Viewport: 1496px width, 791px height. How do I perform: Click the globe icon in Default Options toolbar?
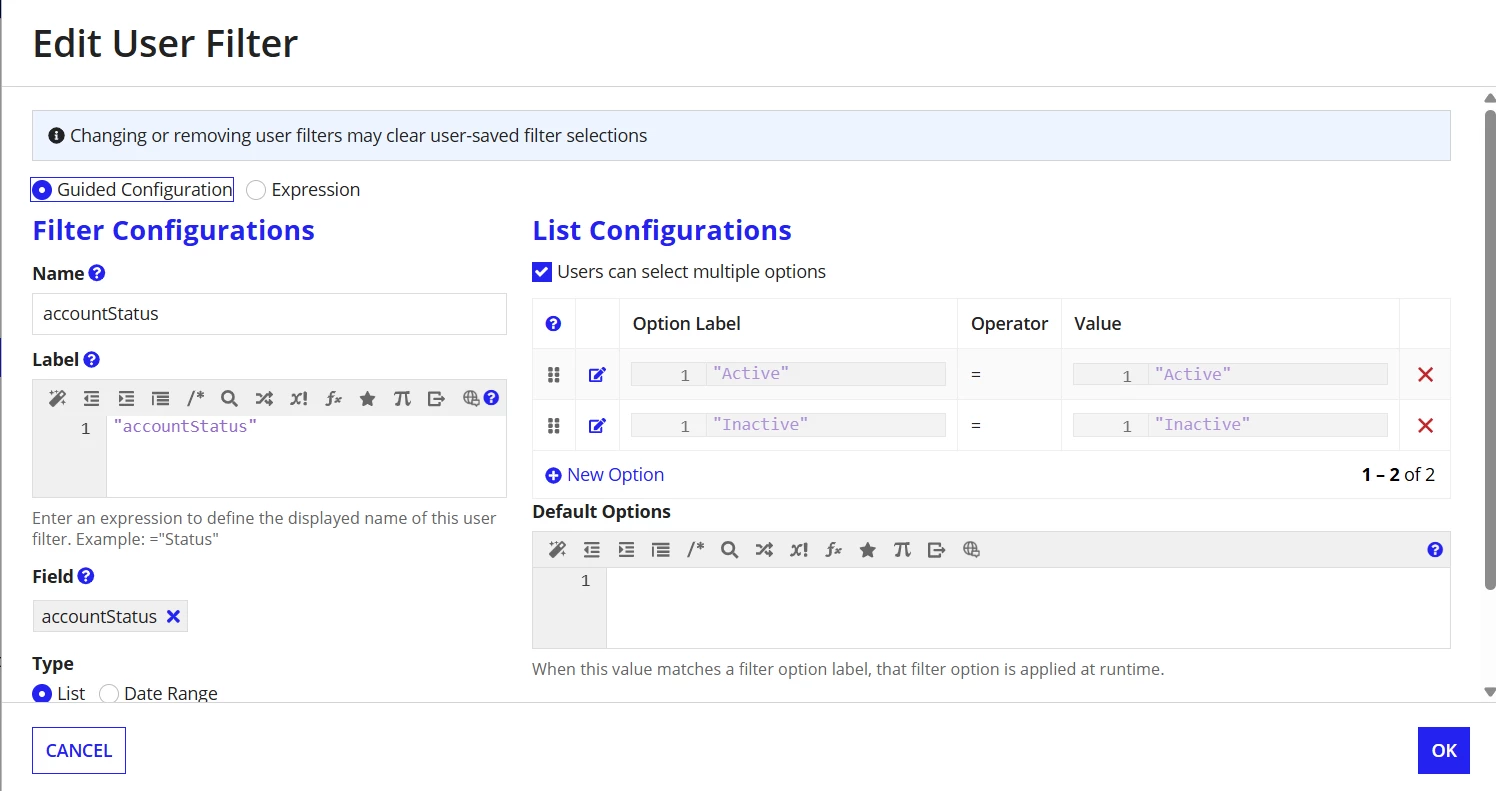click(x=970, y=549)
